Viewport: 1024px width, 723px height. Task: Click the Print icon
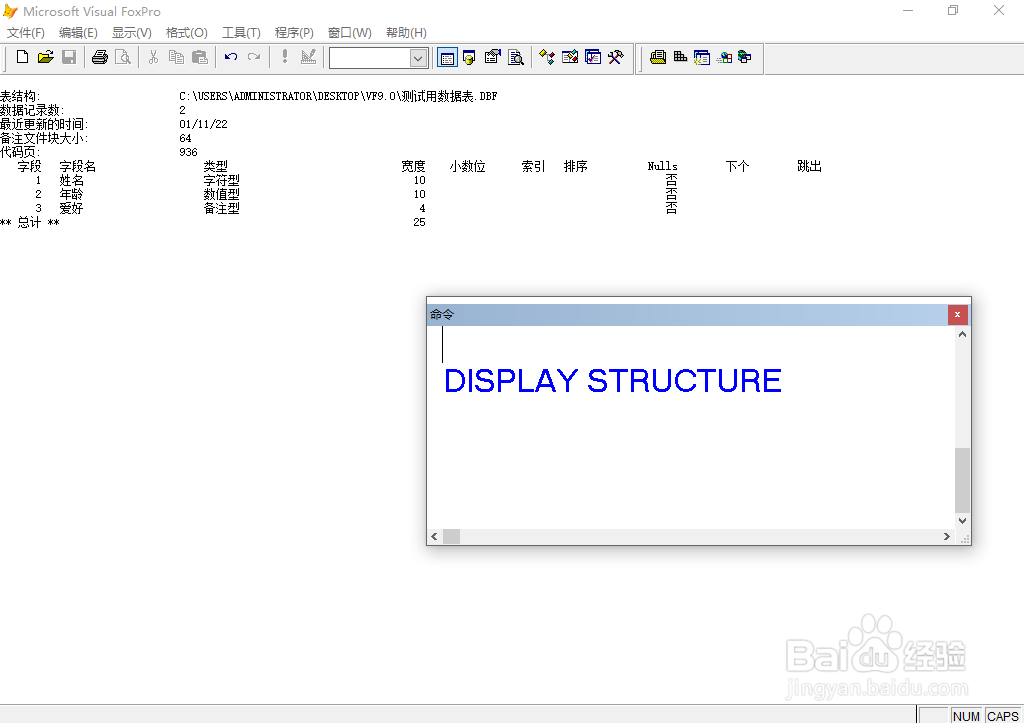click(x=100, y=57)
